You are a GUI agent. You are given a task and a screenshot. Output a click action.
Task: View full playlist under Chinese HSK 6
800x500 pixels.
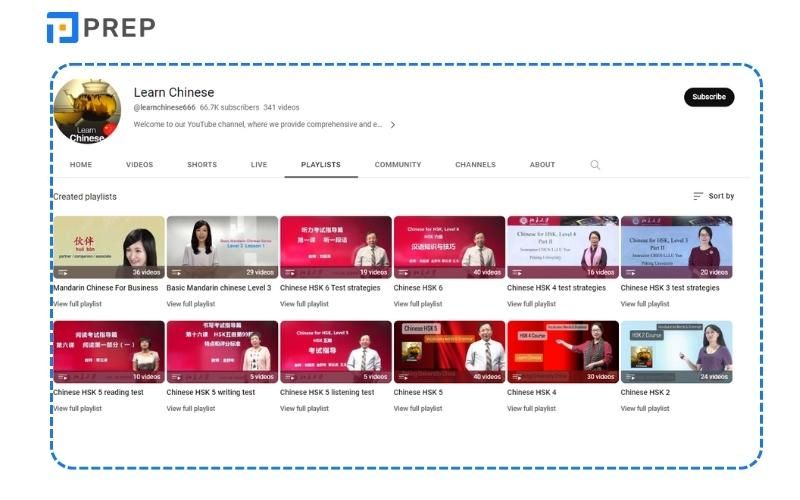pos(418,304)
